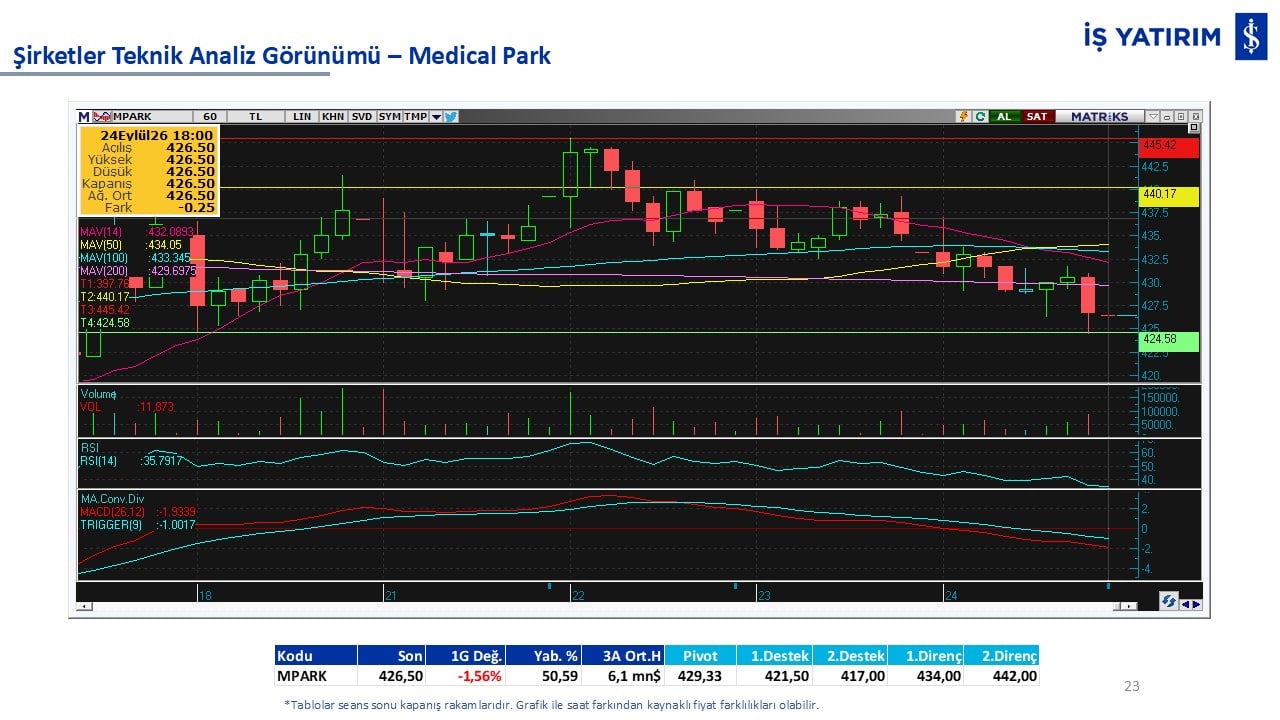Toggle the KHN chart option
Screen dimensions: 1280x720
click(x=333, y=117)
